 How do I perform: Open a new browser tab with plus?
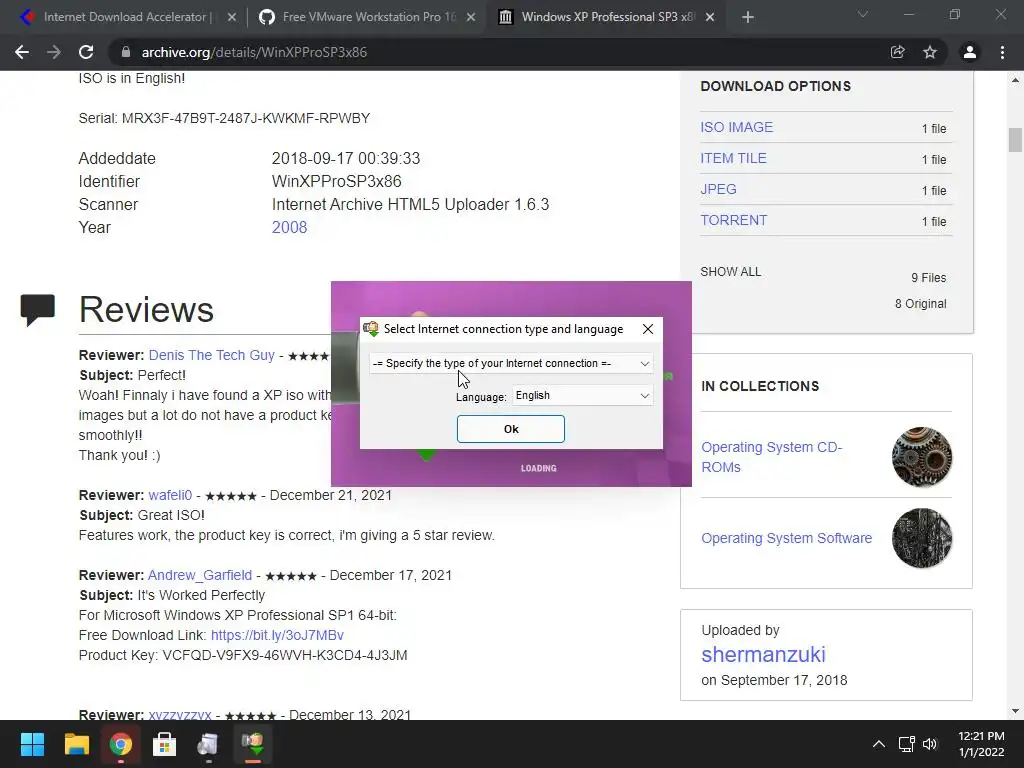tap(748, 17)
